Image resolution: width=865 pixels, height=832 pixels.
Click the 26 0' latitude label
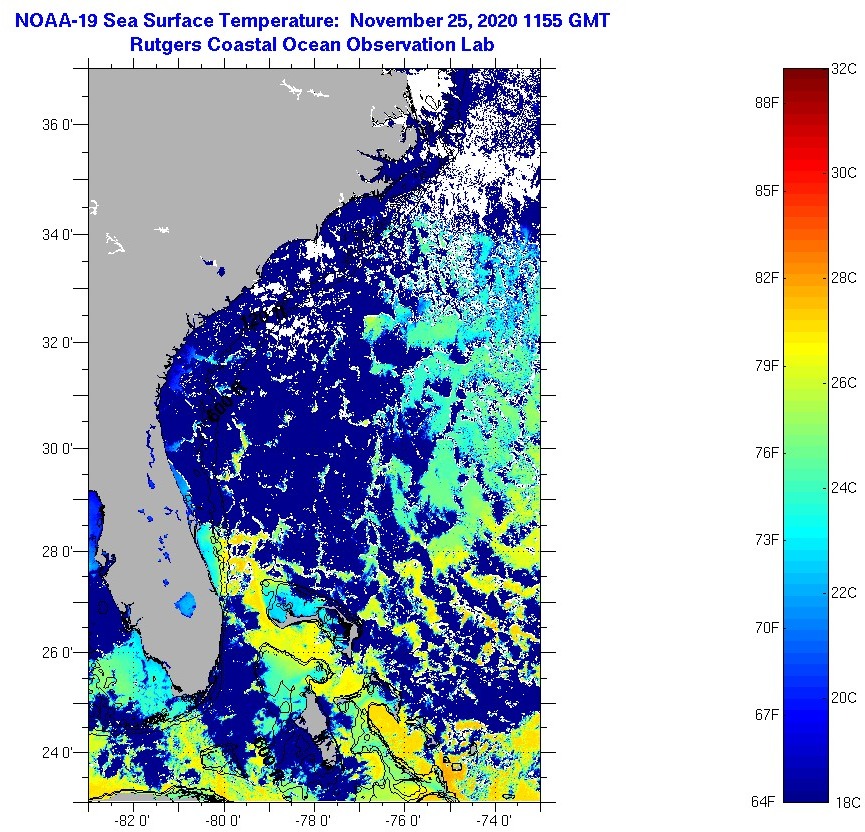pyautogui.click(x=57, y=653)
